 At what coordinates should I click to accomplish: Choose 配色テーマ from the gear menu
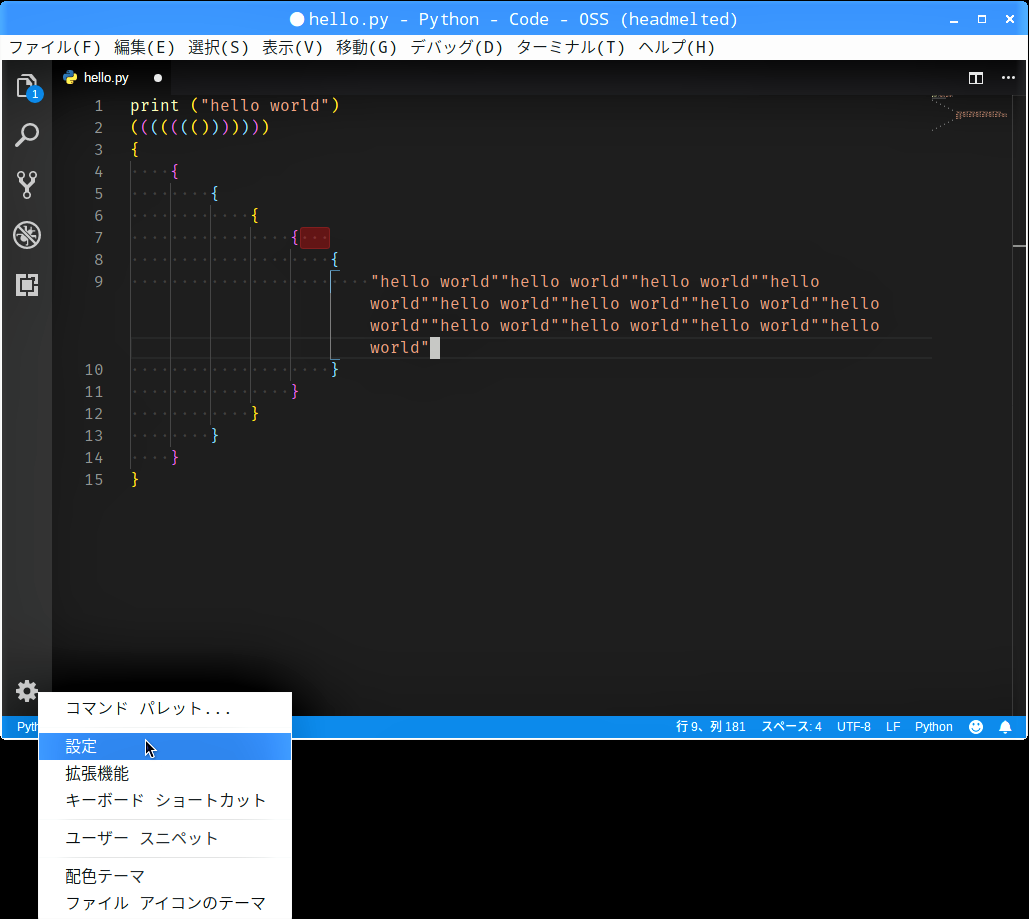tap(165, 876)
